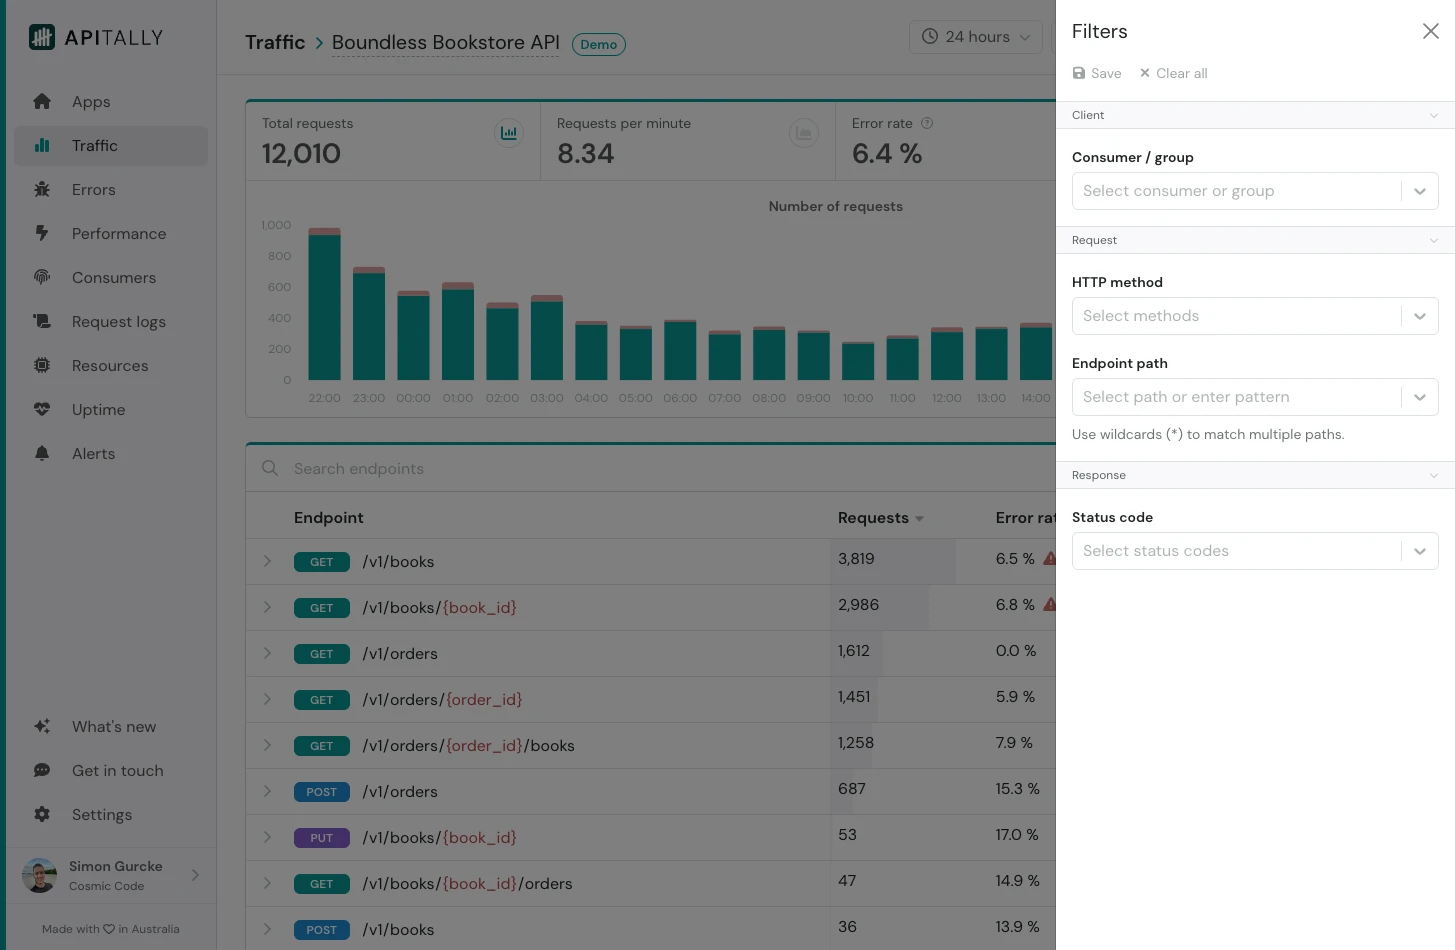Open the status codes dropdown

click(x=1419, y=551)
